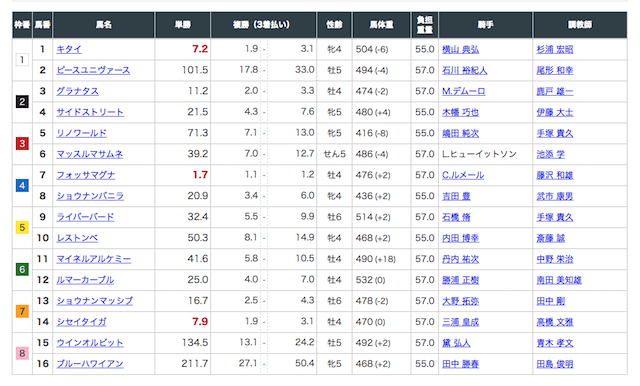
Task: Open jockey link C.ルメール
Action: coord(463,175)
